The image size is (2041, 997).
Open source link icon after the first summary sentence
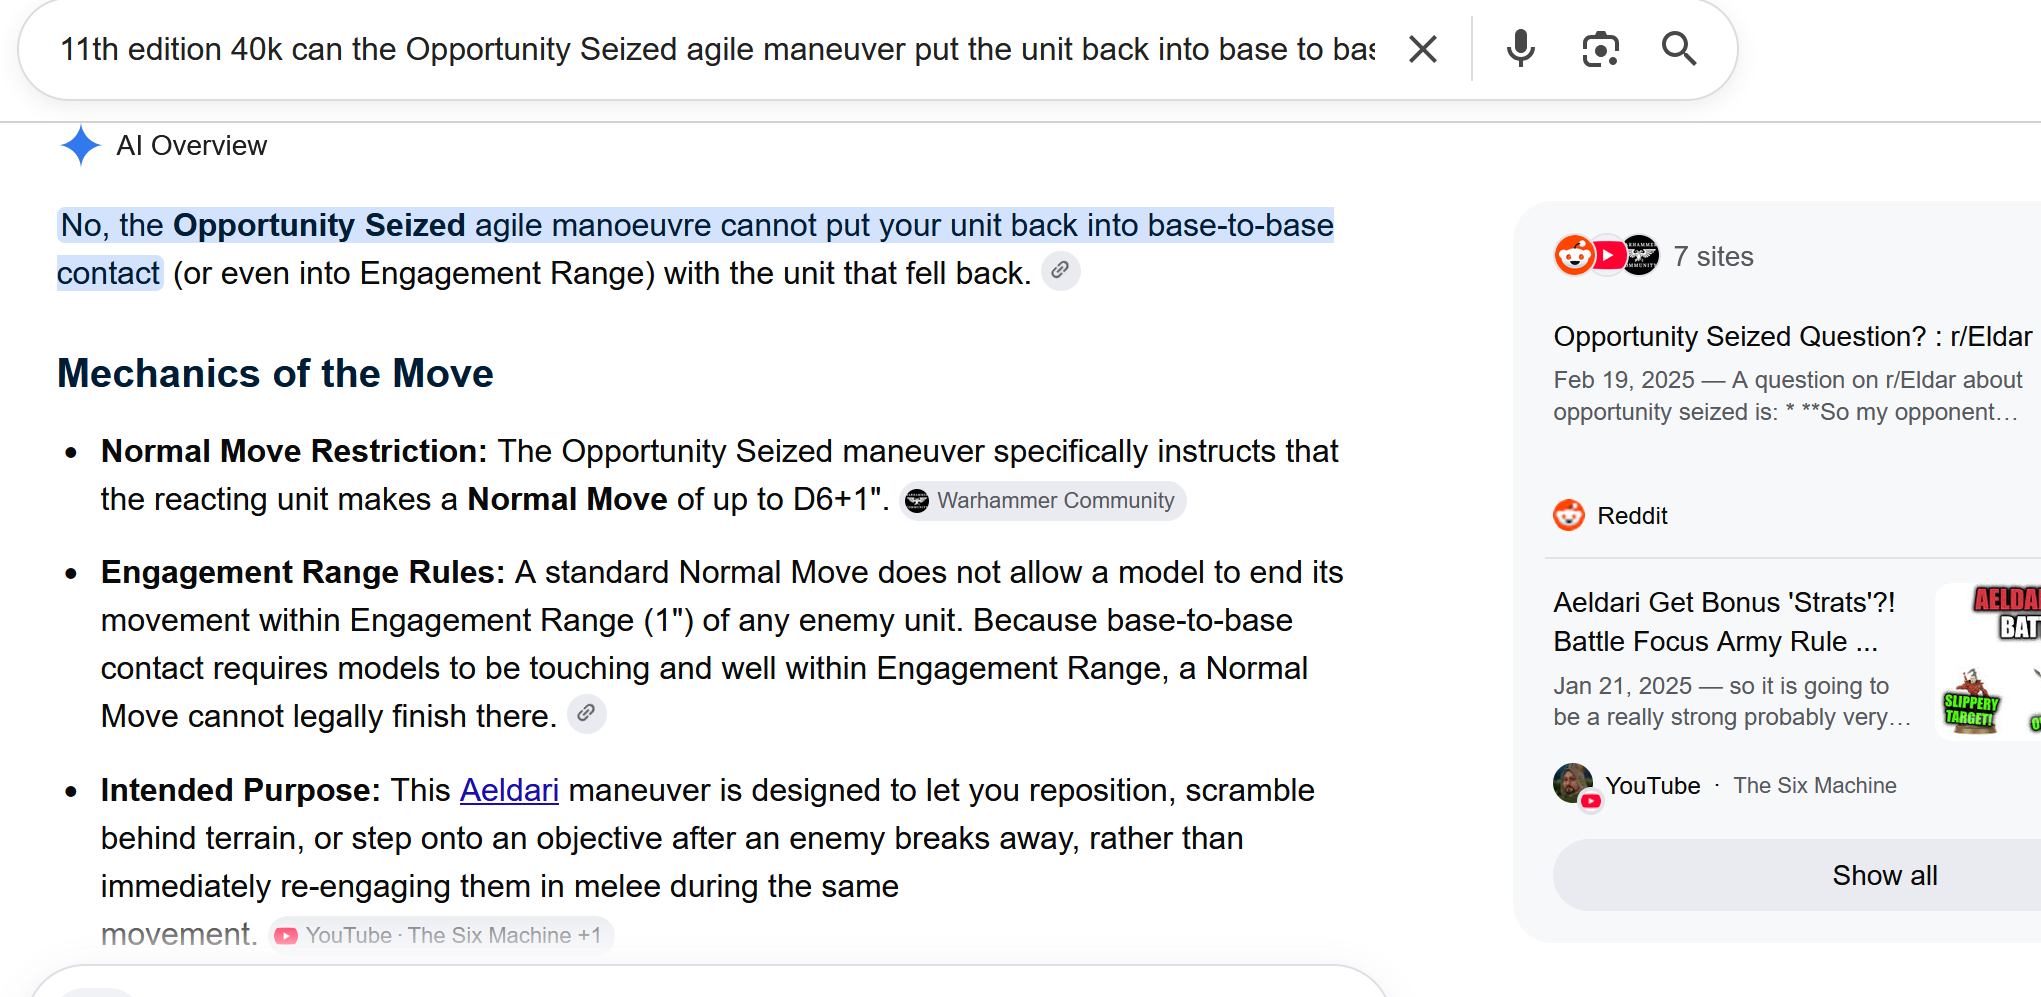(x=1060, y=271)
